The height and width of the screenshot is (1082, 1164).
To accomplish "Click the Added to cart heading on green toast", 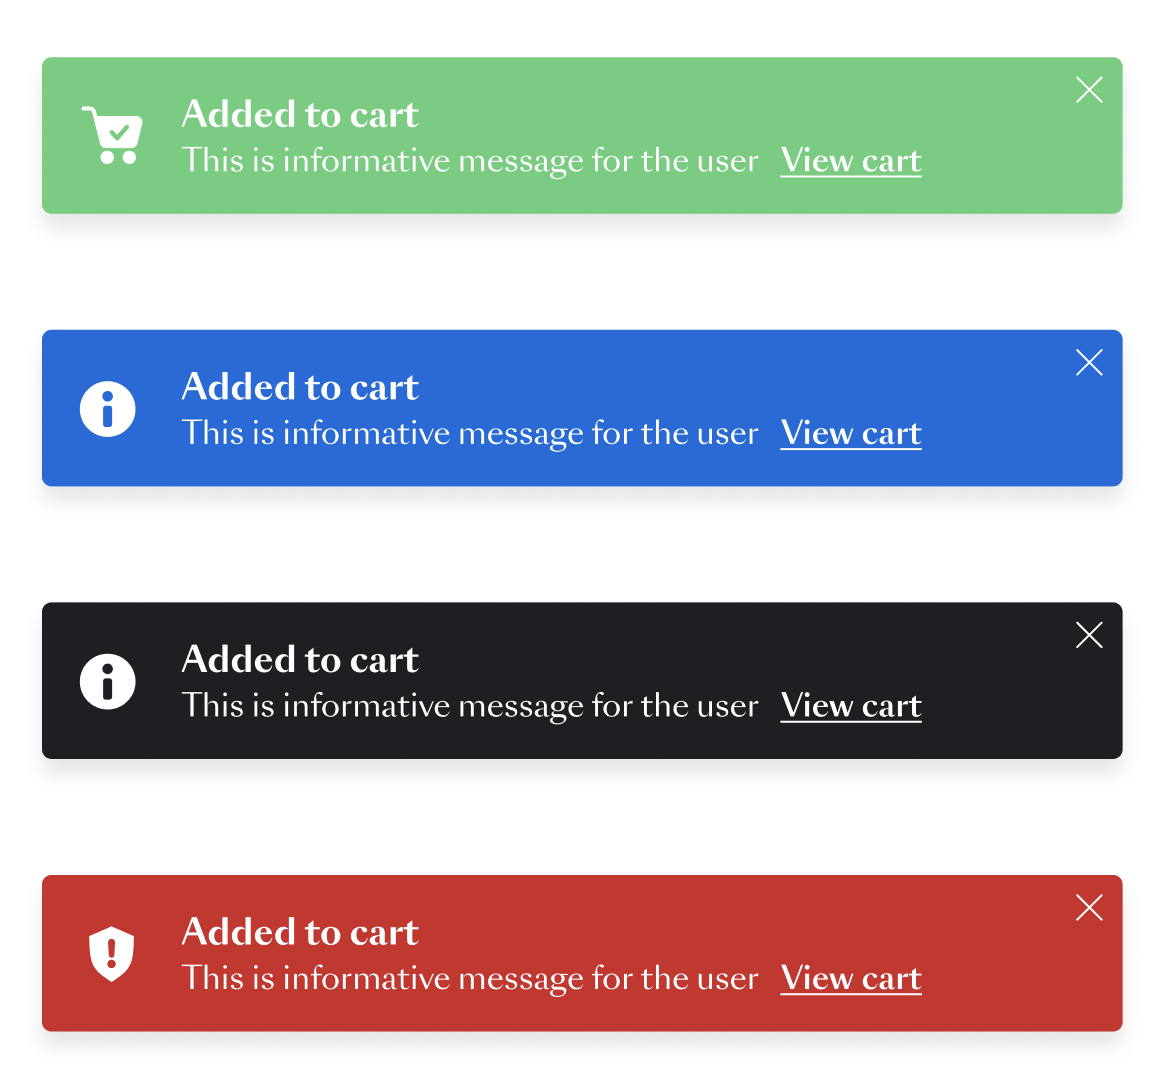I will pyautogui.click(x=299, y=114).
